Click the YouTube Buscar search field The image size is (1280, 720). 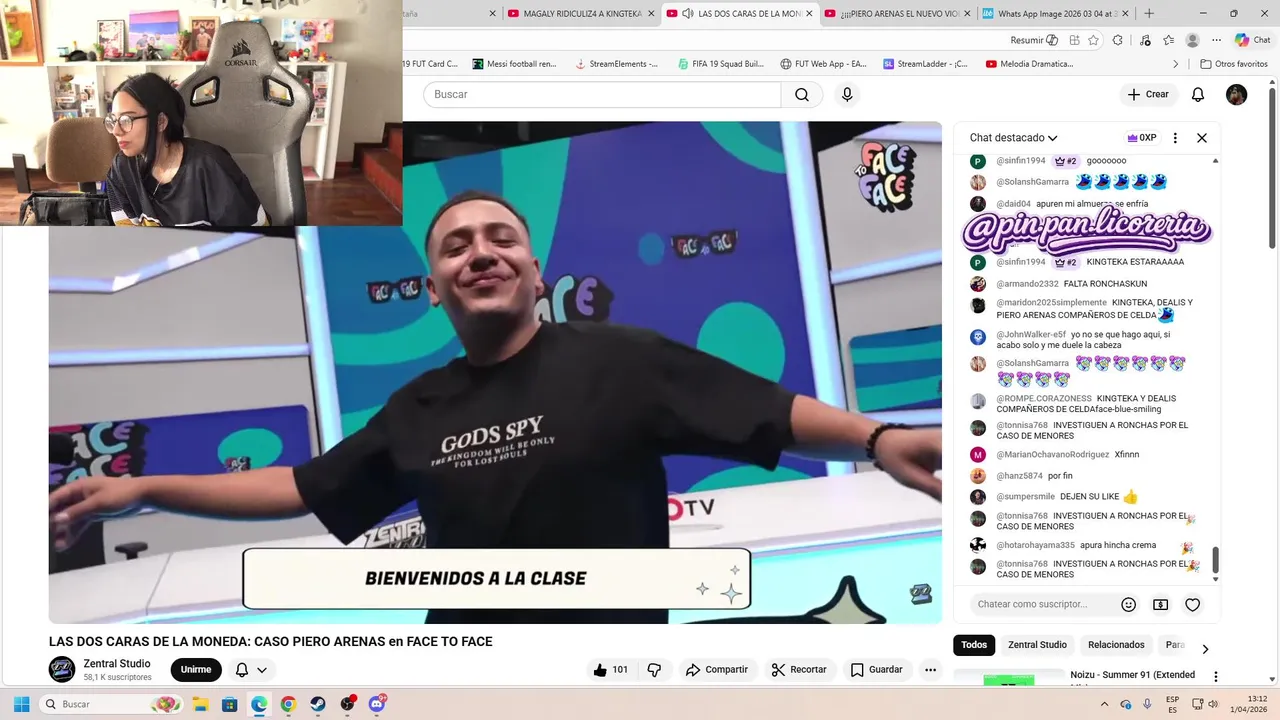(602, 94)
